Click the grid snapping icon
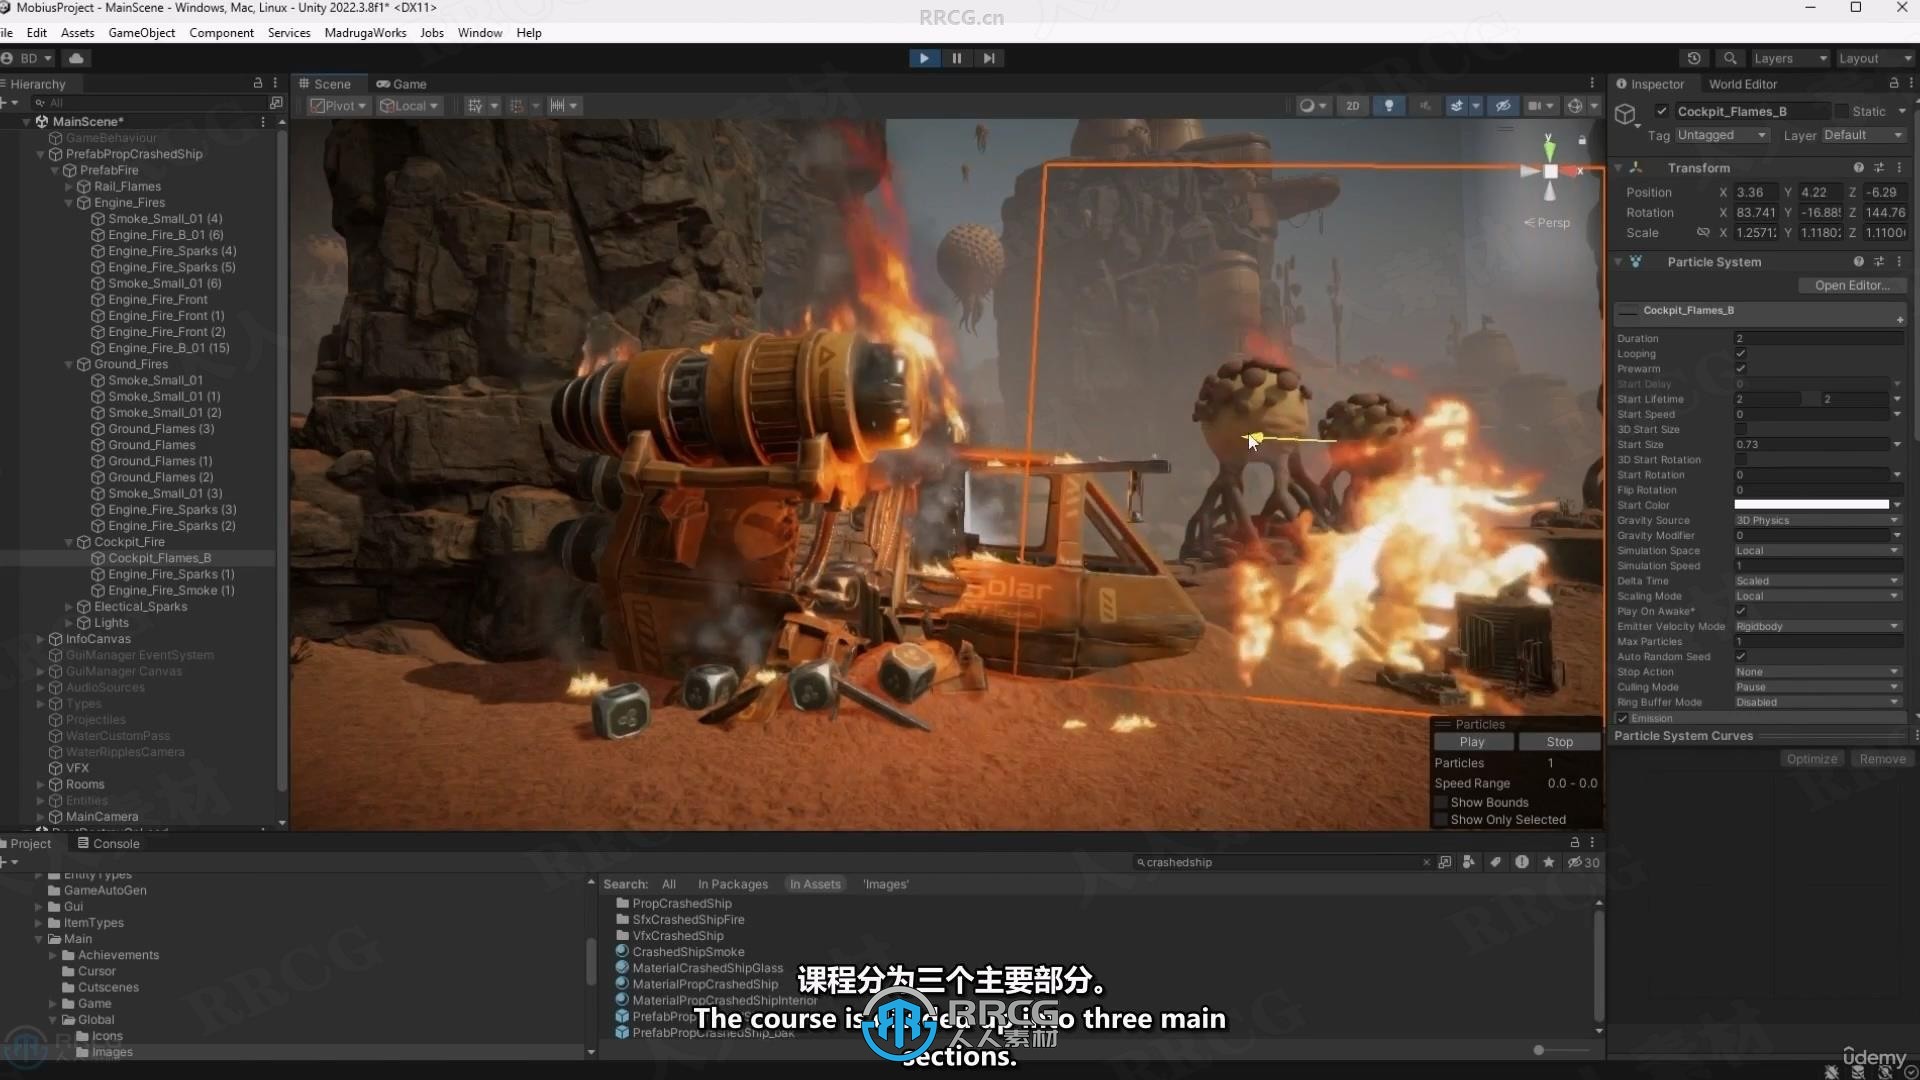Image resolution: width=1920 pixels, height=1080 pixels. (517, 106)
